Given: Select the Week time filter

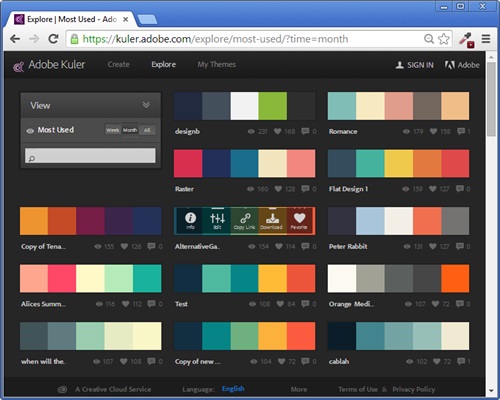Looking at the screenshot, I should pyautogui.click(x=113, y=130).
